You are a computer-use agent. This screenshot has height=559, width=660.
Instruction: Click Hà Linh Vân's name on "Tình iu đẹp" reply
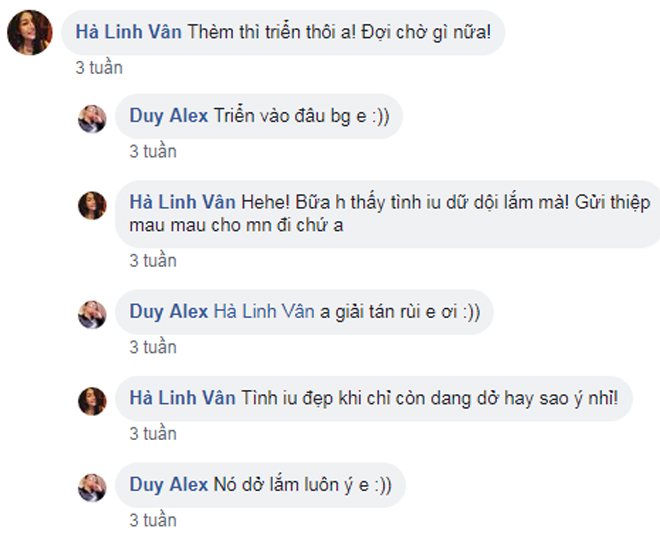pos(182,398)
